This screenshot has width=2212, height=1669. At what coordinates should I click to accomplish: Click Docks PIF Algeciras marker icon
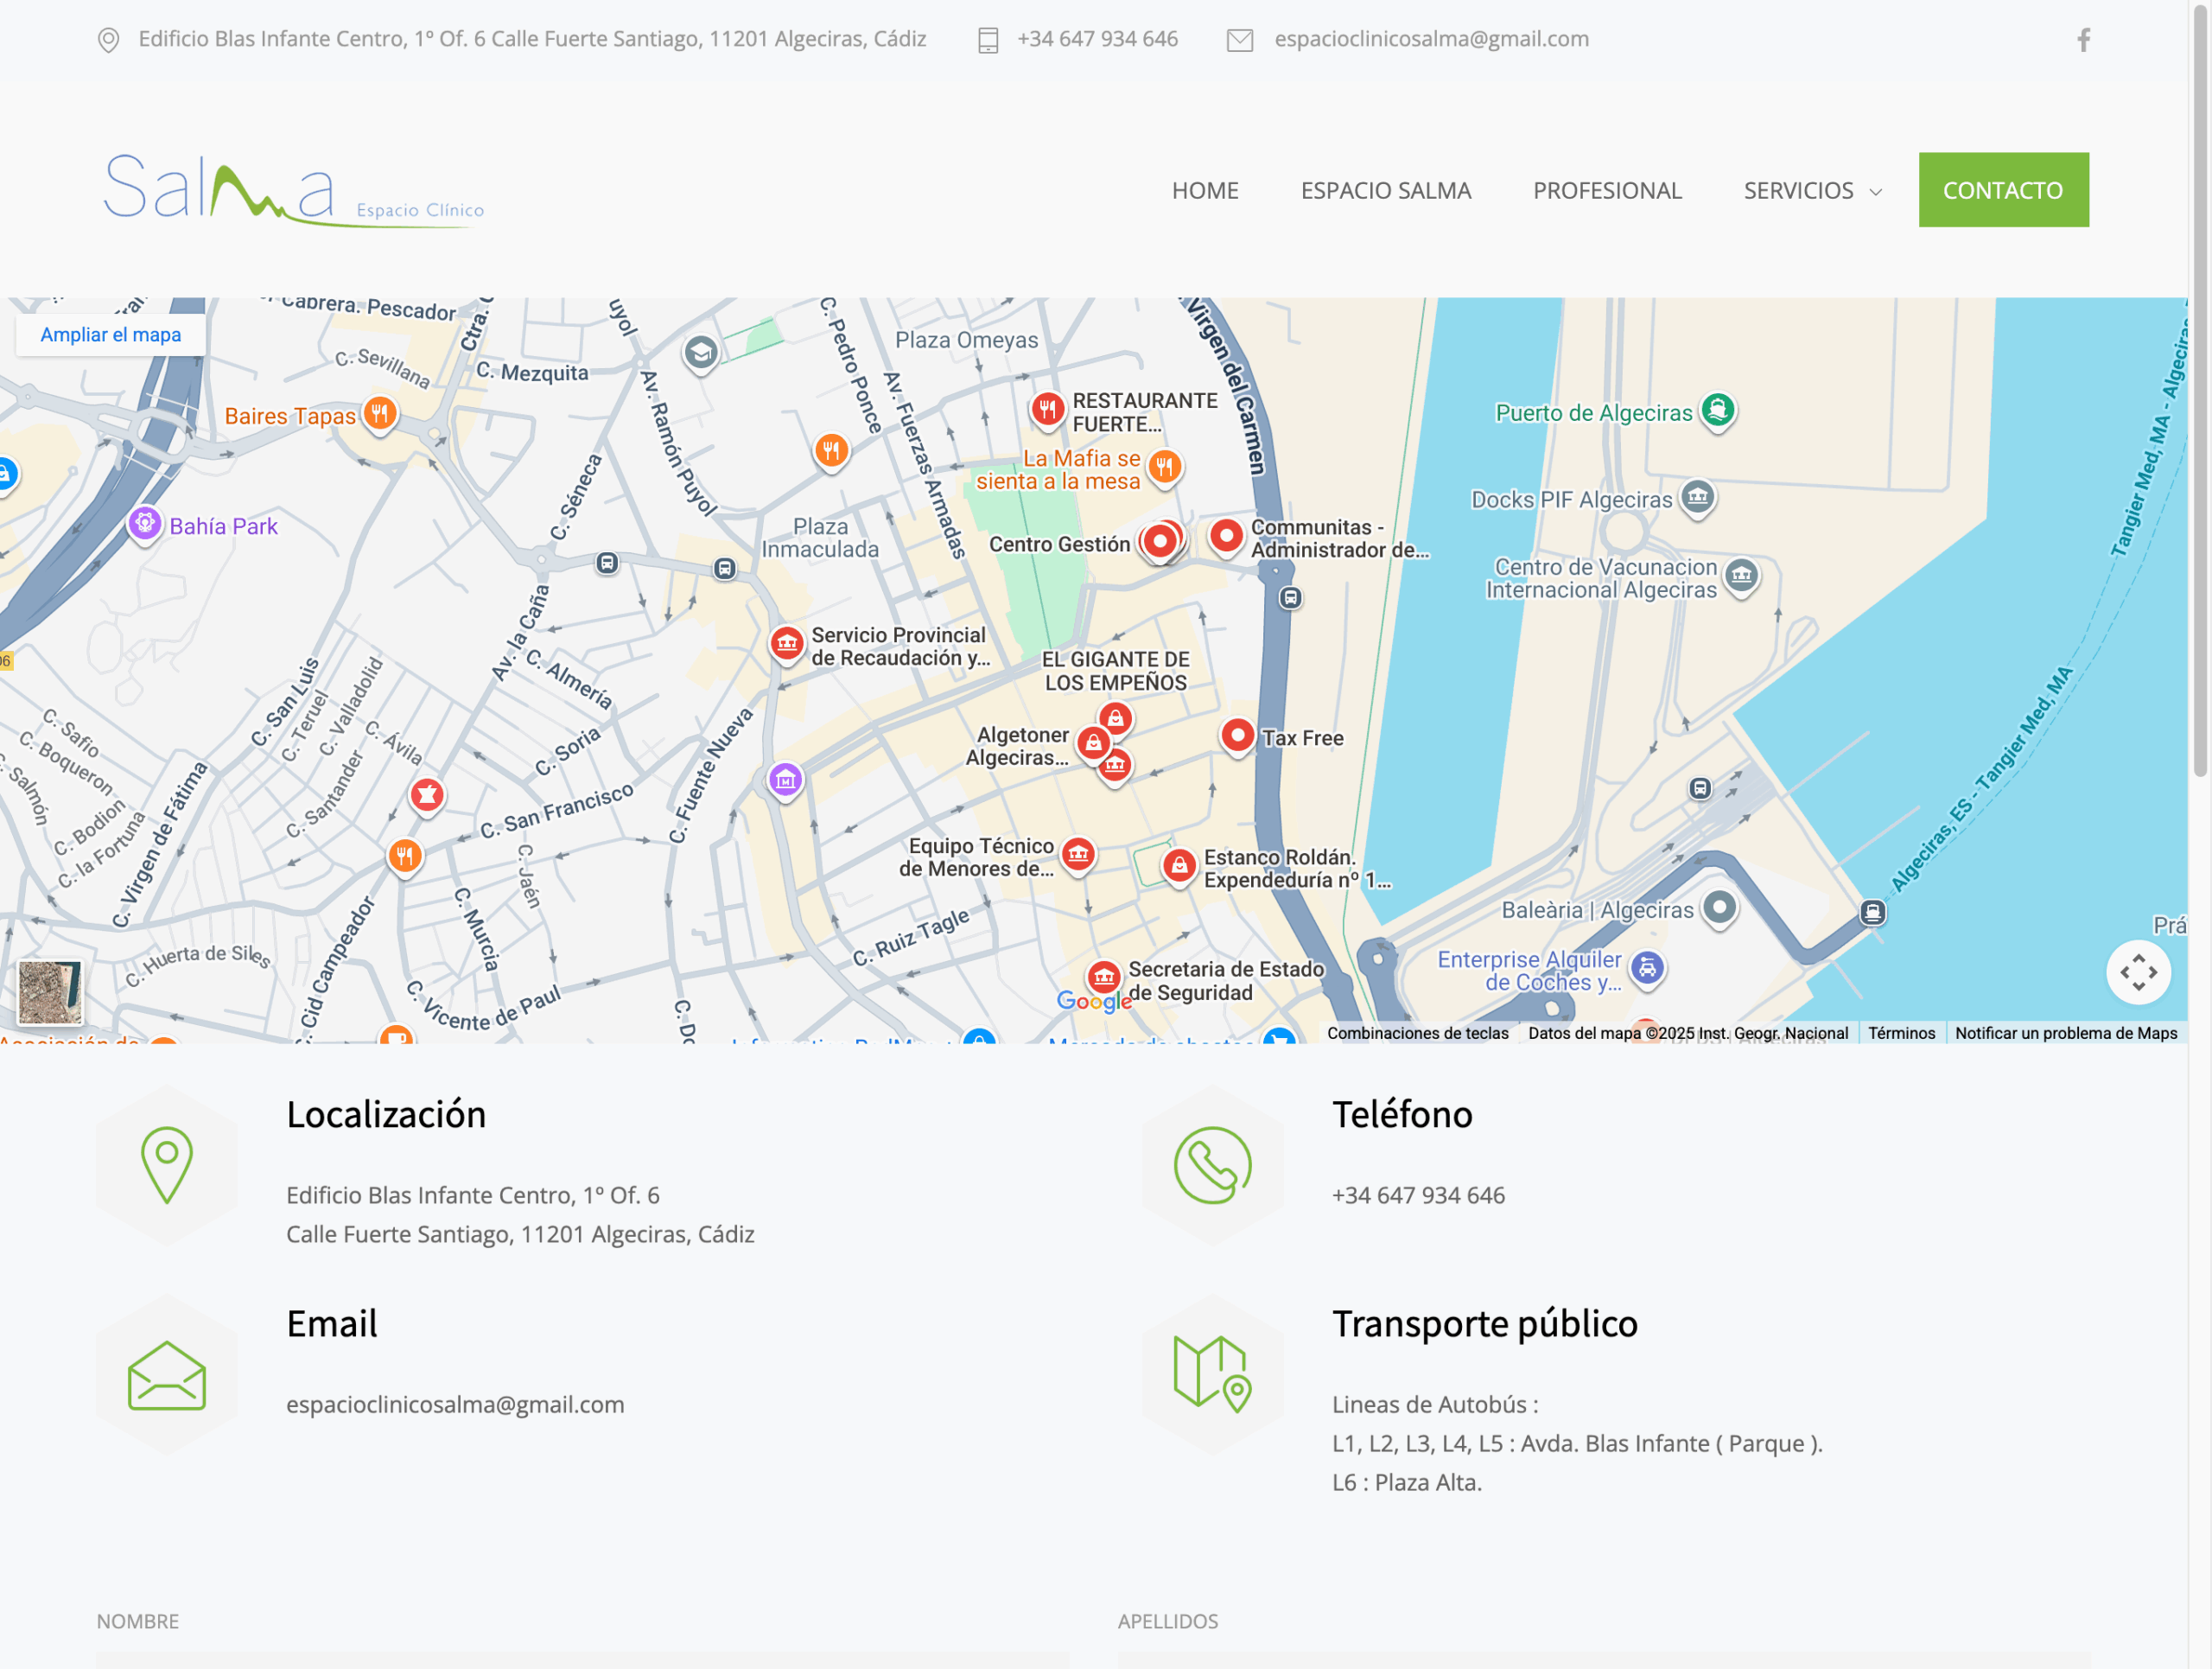click(1697, 496)
